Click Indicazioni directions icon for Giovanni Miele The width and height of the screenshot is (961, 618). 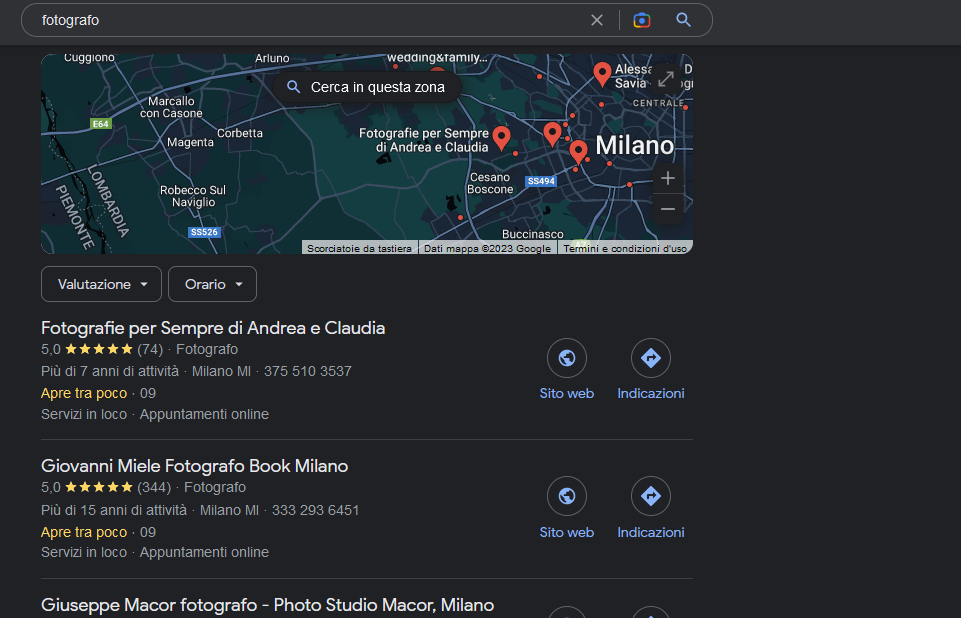(x=650, y=496)
